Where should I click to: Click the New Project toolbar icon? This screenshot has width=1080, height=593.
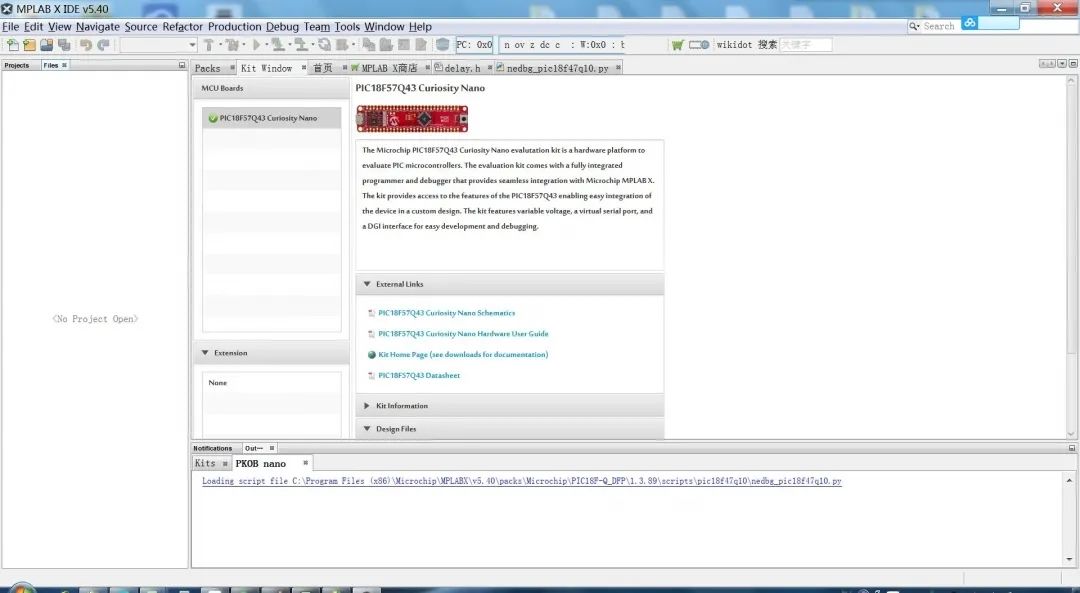[x=29, y=45]
